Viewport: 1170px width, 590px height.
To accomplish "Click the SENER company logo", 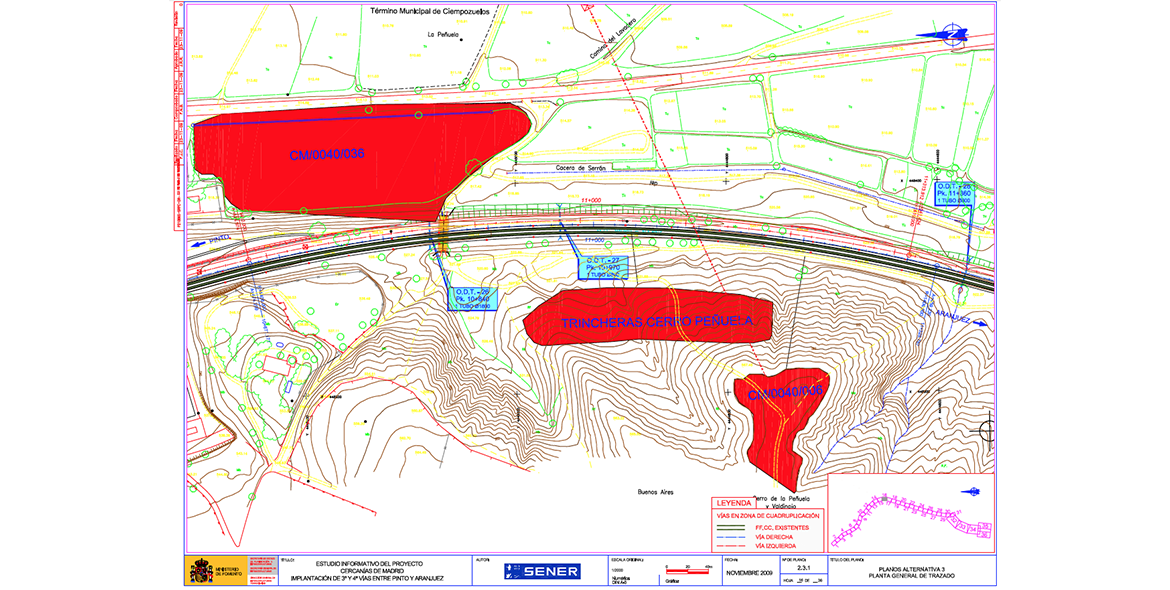I will point(542,571).
